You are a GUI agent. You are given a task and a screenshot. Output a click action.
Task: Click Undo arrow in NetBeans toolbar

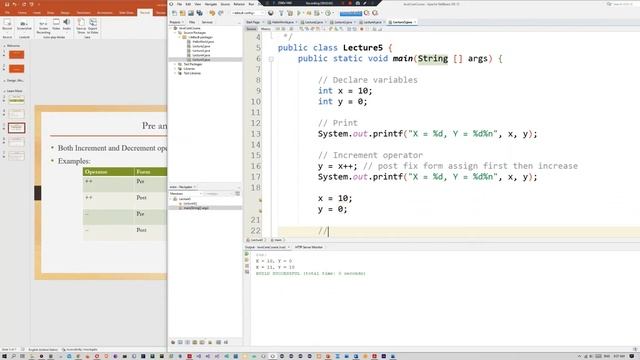click(x=212, y=13)
